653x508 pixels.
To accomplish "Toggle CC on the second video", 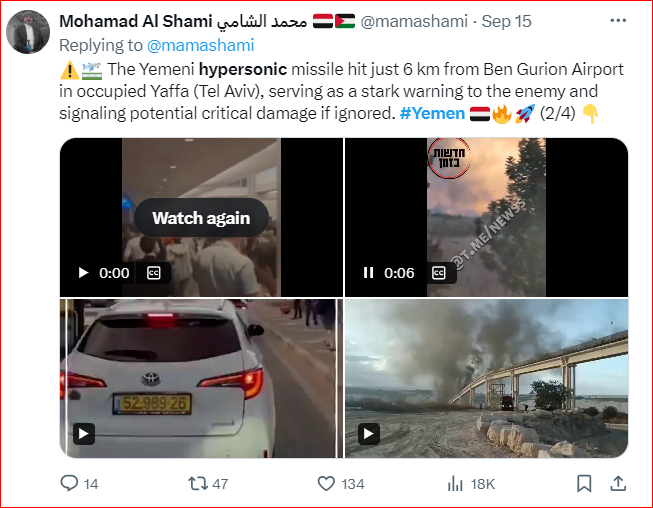I will 439,273.
